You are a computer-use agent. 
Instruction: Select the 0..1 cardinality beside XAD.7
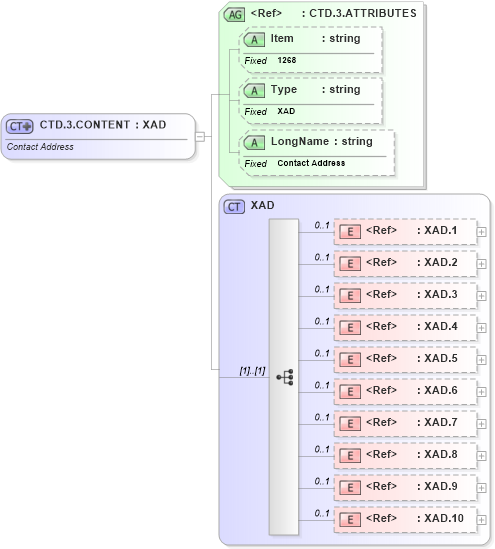click(x=322, y=417)
